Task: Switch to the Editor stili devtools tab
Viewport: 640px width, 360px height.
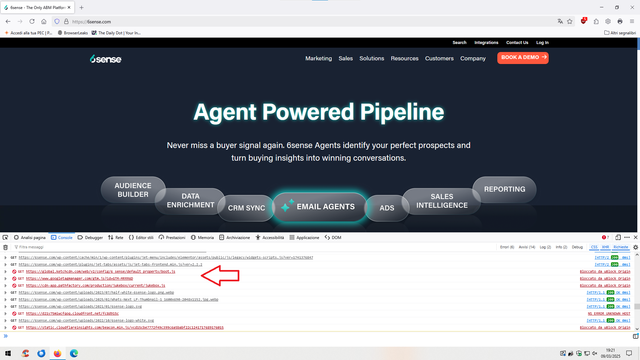Action: coord(141,237)
